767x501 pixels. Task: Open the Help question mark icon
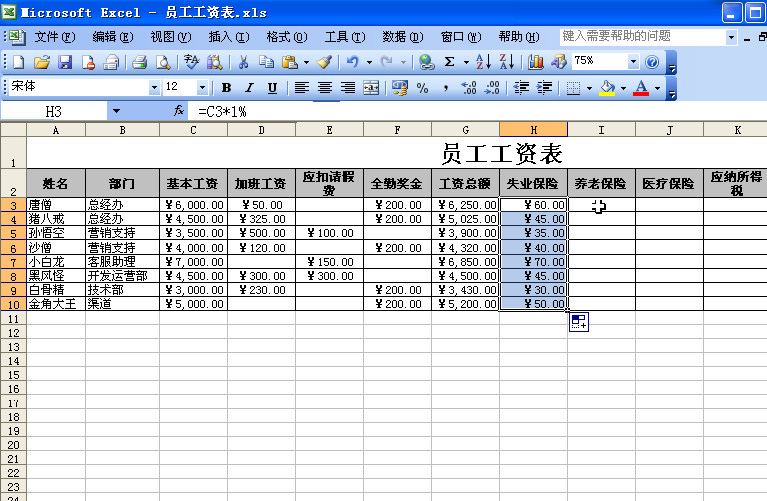[652, 62]
